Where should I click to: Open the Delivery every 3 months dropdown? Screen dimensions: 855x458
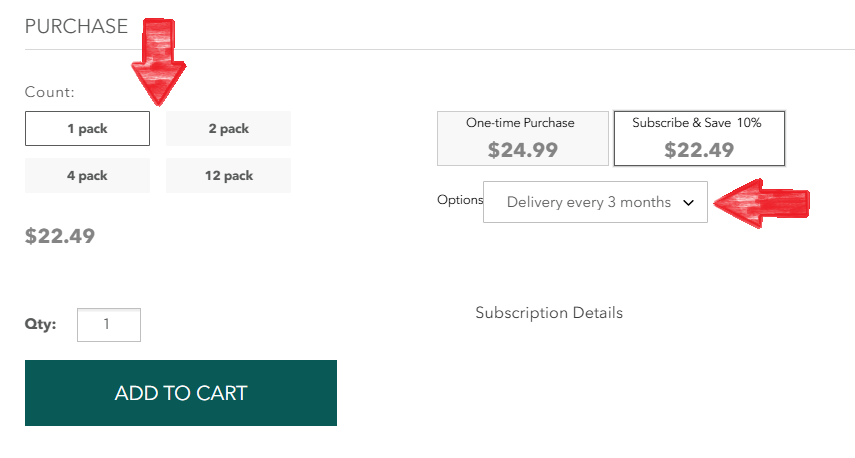click(589, 202)
